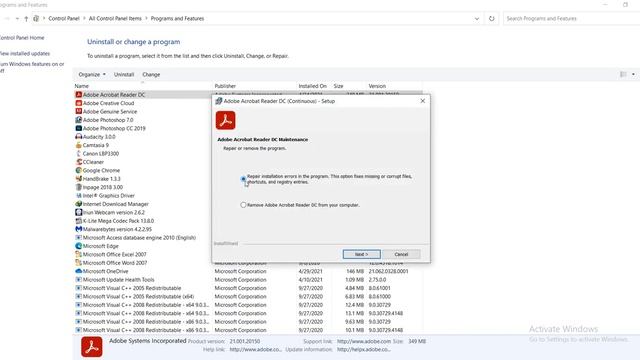Click the refresh icon beside address bar
The height and width of the screenshot is (360, 640).
[x=491, y=18]
